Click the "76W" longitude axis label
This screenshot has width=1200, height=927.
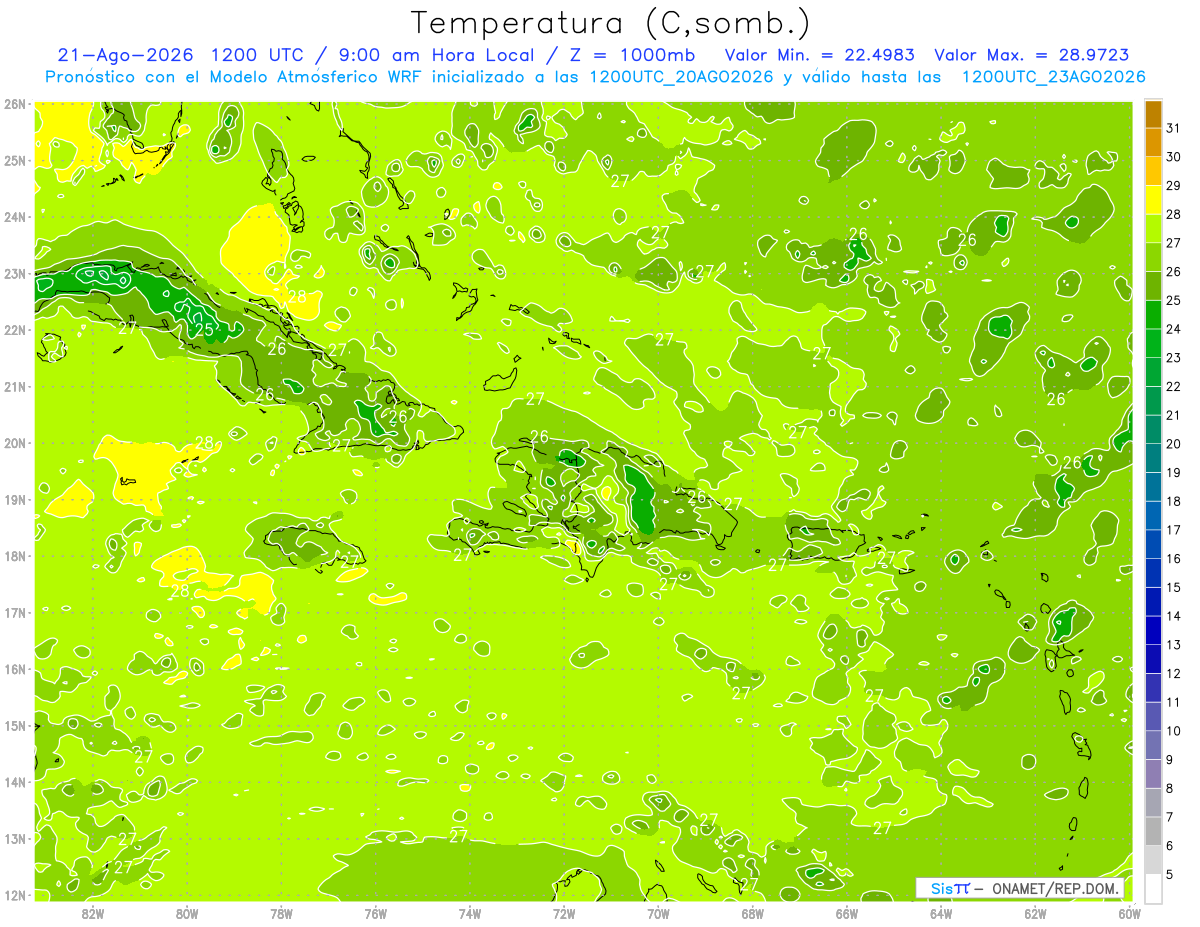376,913
